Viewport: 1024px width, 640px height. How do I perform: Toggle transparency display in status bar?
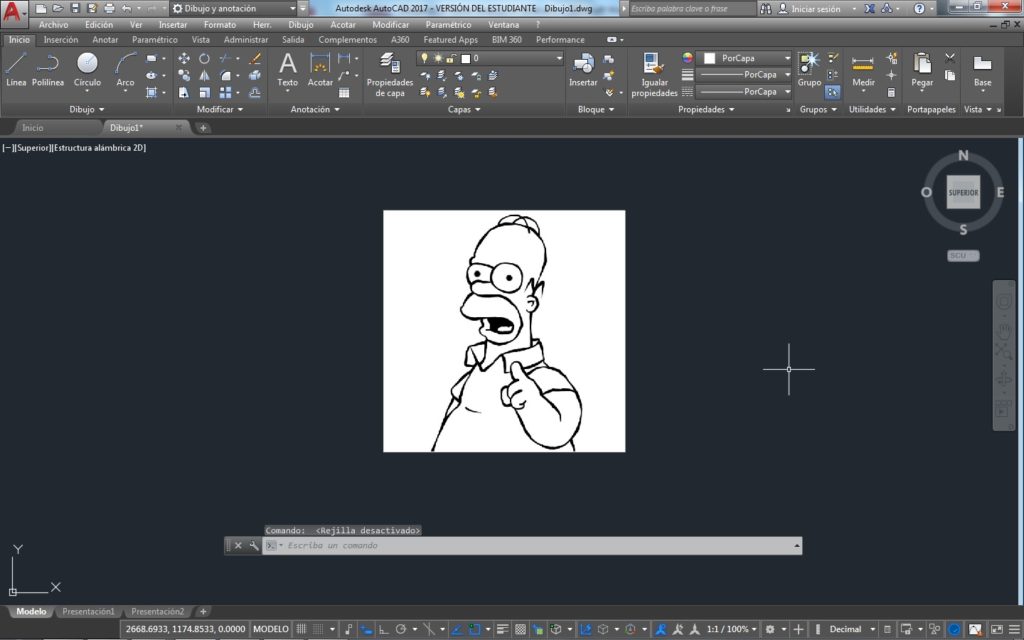(x=520, y=629)
